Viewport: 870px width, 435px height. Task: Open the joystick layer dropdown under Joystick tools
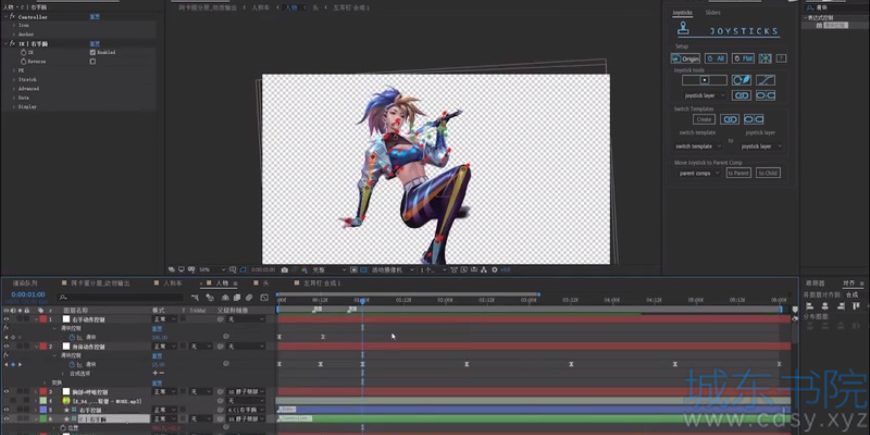click(x=704, y=95)
